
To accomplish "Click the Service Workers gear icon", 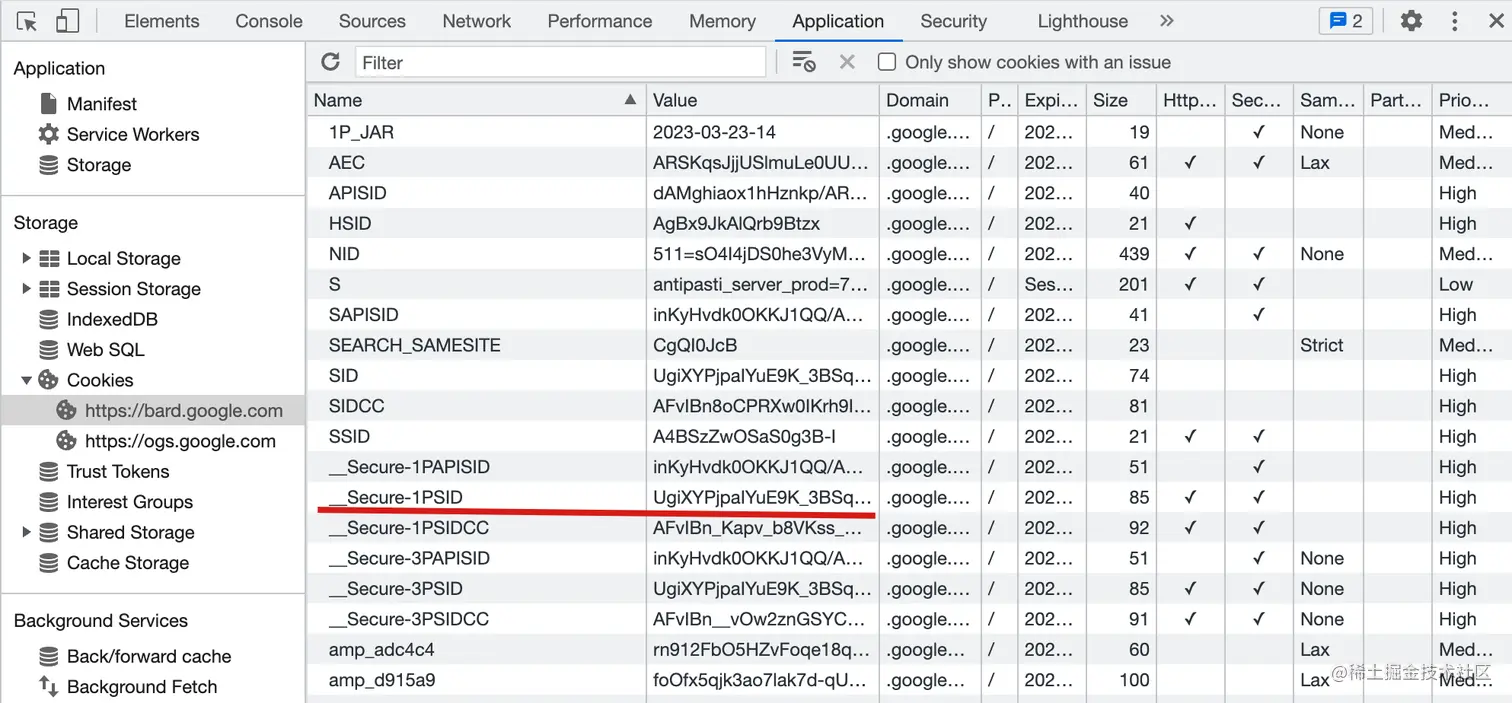I will 48,134.
